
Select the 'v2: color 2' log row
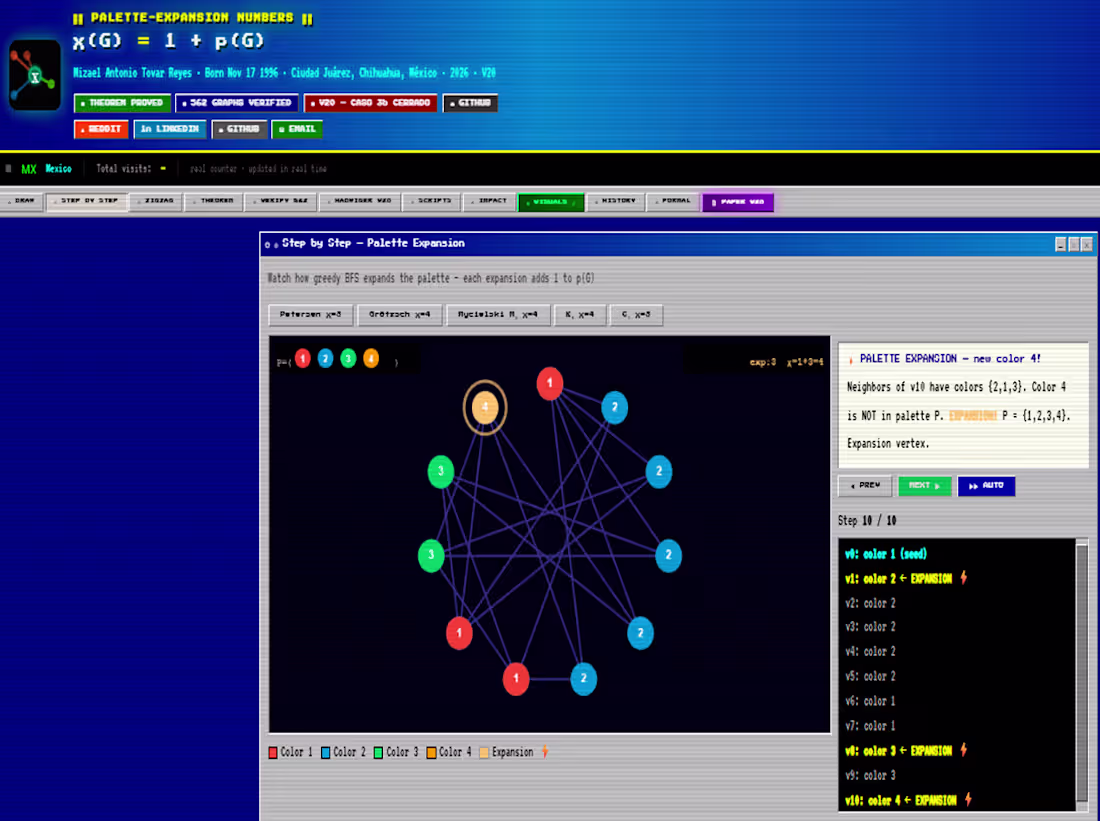click(x=871, y=603)
